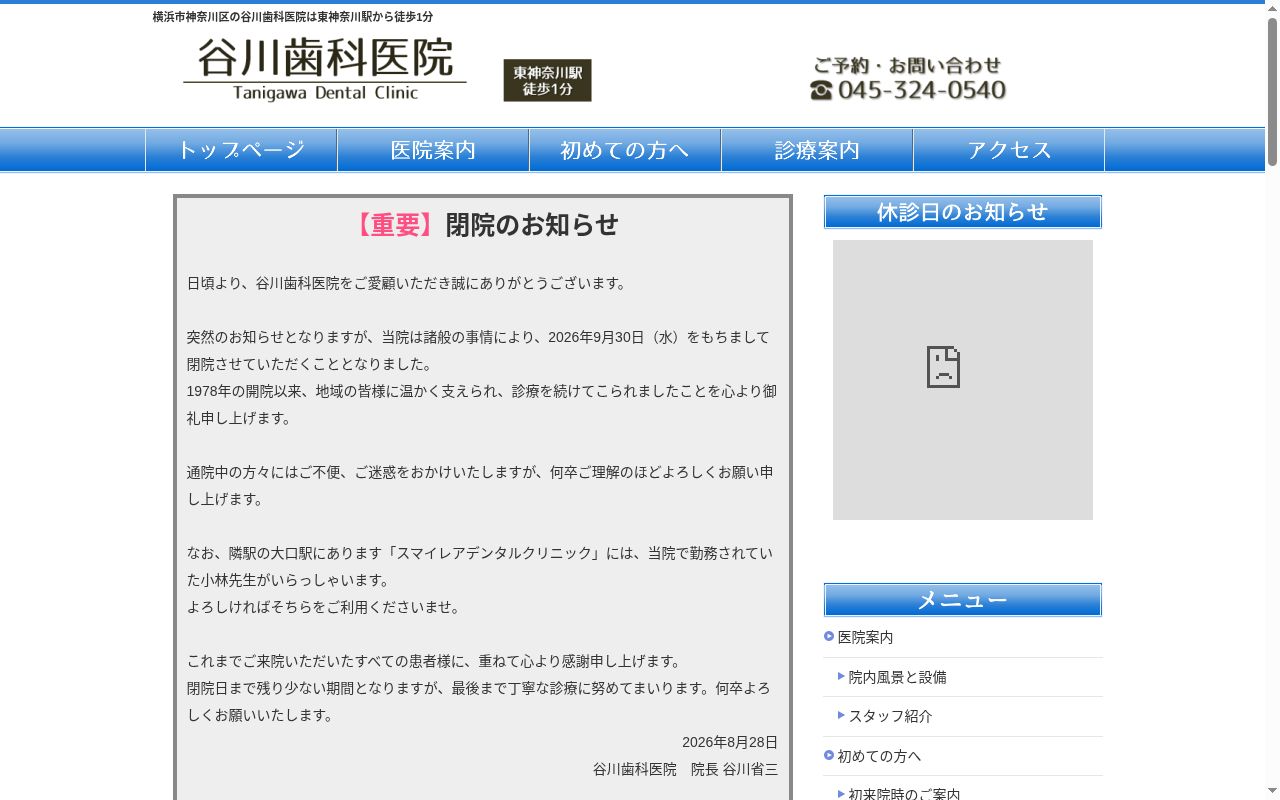This screenshot has width=1280, height=800.
Task: Visit the 初めての方へ sidebar link
Action: click(879, 756)
